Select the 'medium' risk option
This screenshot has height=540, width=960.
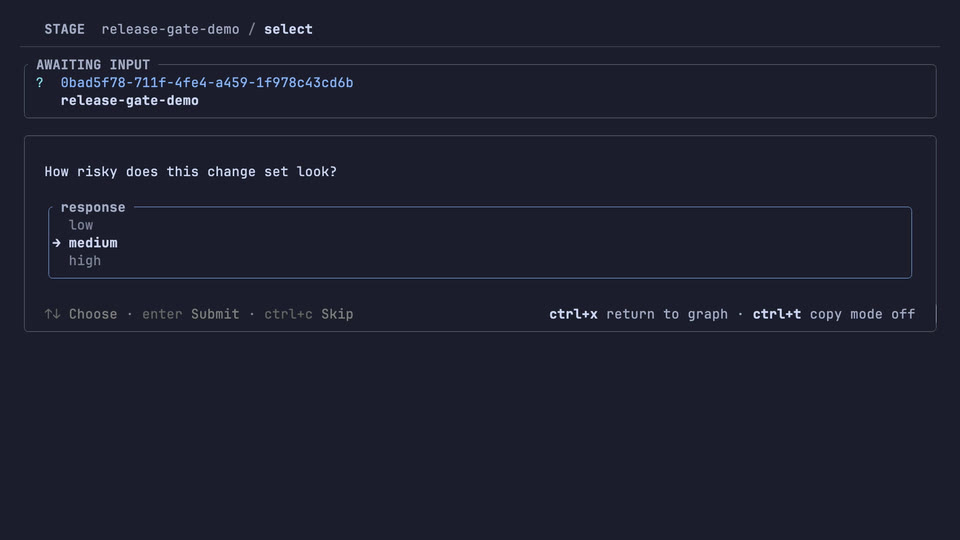(93, 243)
